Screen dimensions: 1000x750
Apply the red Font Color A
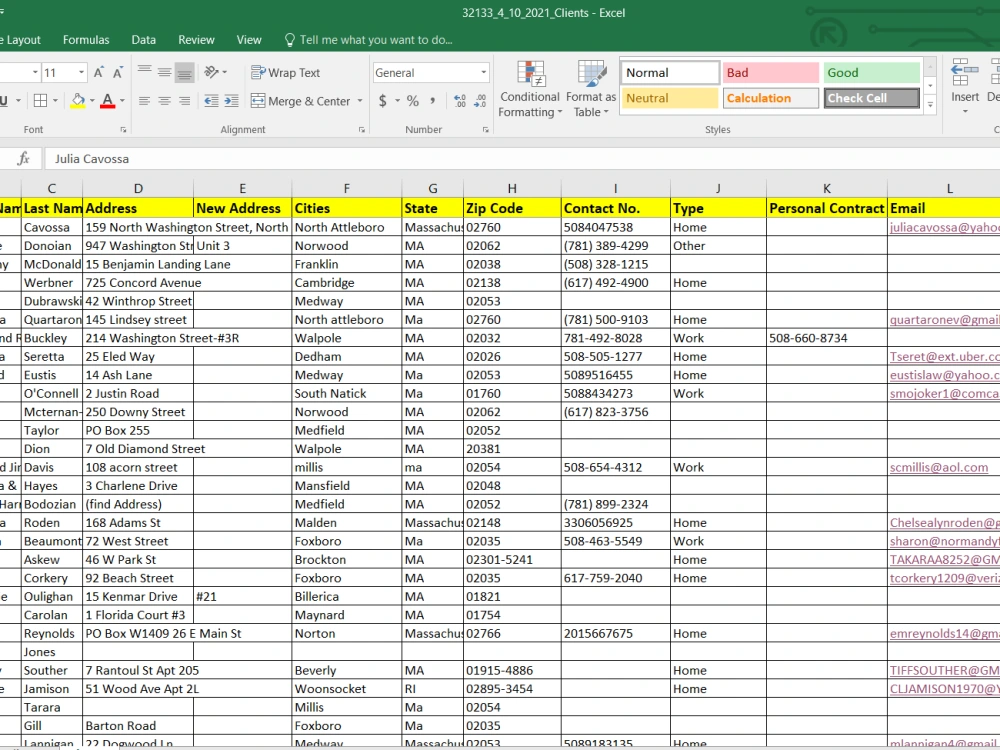[108, 101]
